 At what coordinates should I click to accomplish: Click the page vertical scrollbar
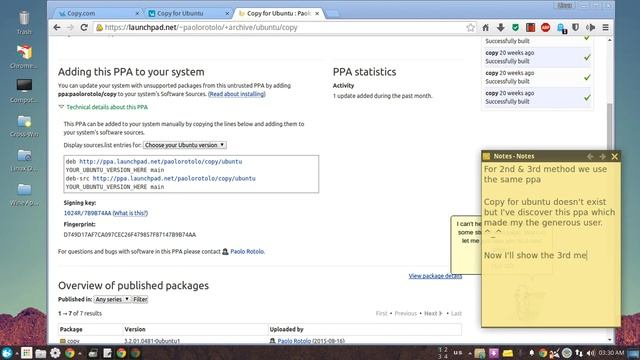tap(609, 190)
